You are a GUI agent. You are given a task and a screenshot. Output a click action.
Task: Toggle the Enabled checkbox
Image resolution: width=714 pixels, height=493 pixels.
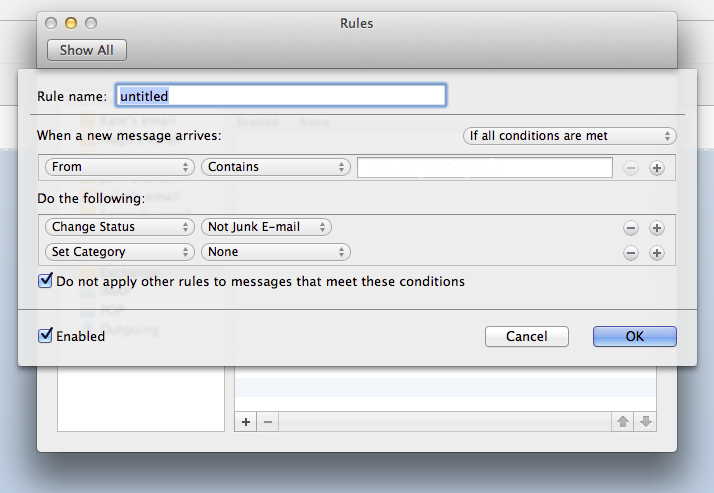tap(45, 335)
